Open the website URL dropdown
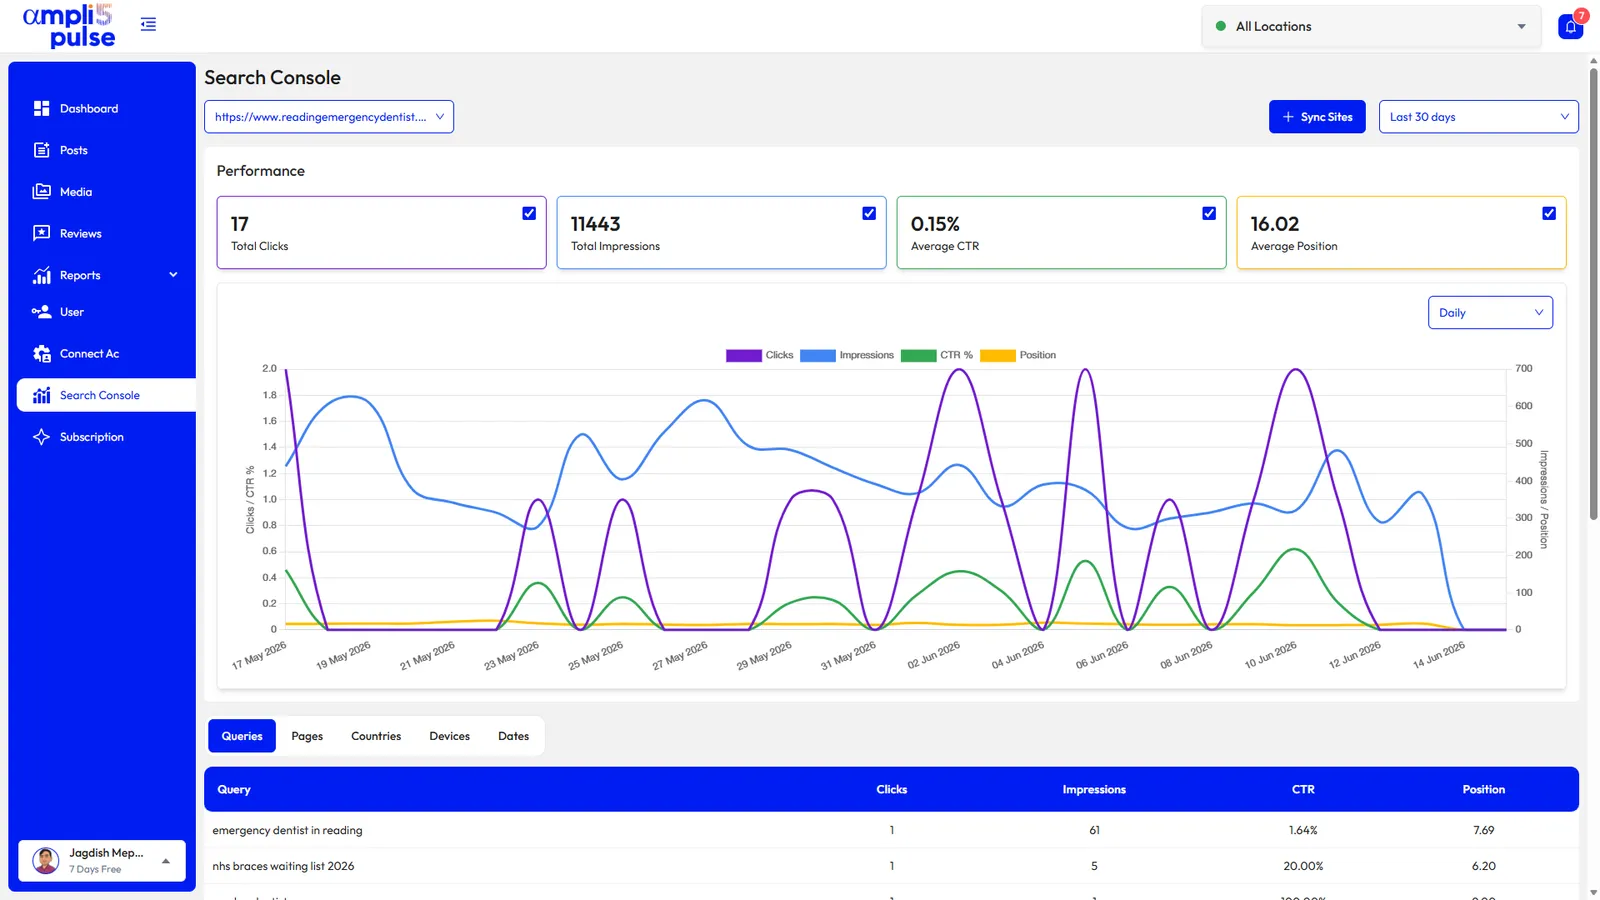The height and width of the screenshot is (900, 1600). (329, 117)
